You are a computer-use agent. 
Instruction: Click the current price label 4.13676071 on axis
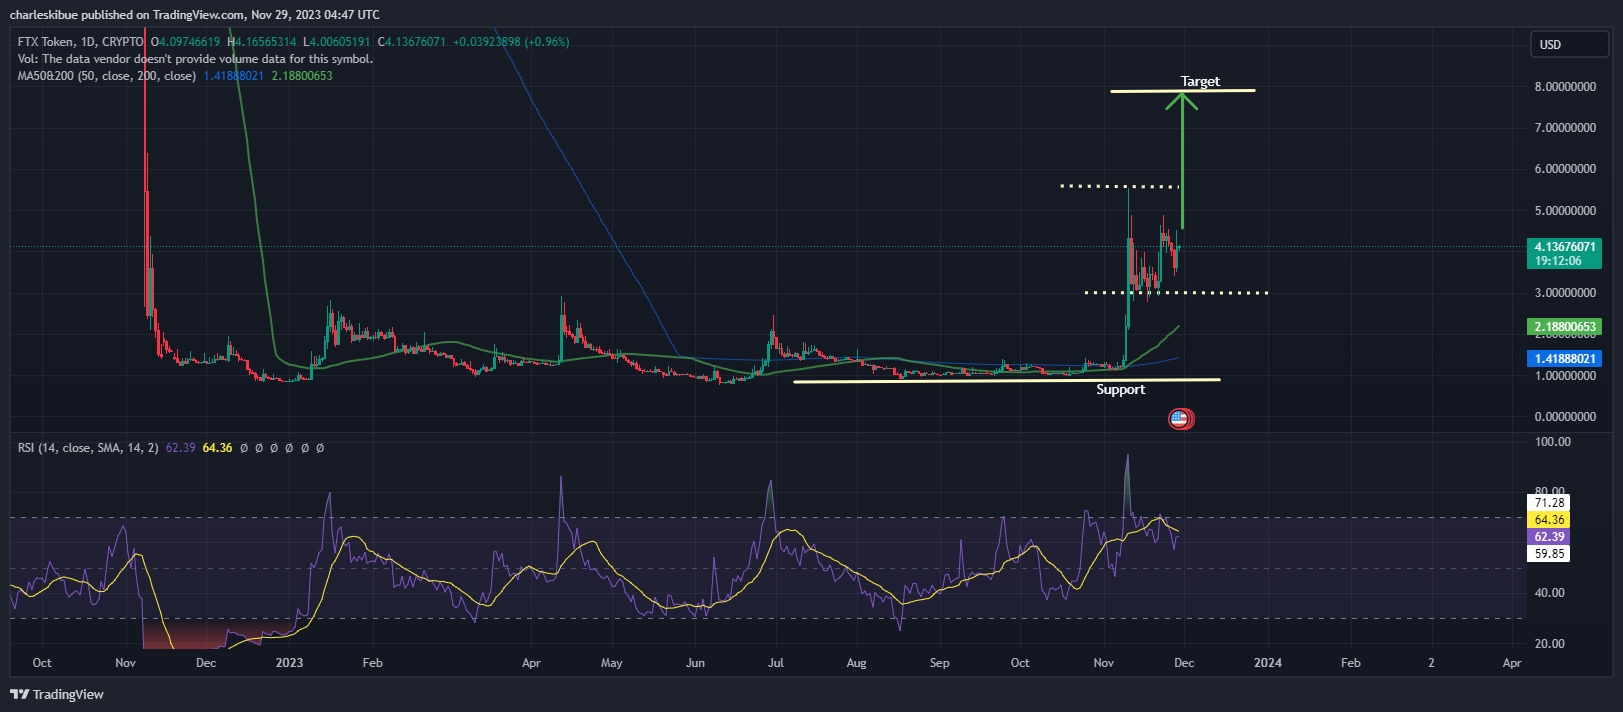[1565, 246]
